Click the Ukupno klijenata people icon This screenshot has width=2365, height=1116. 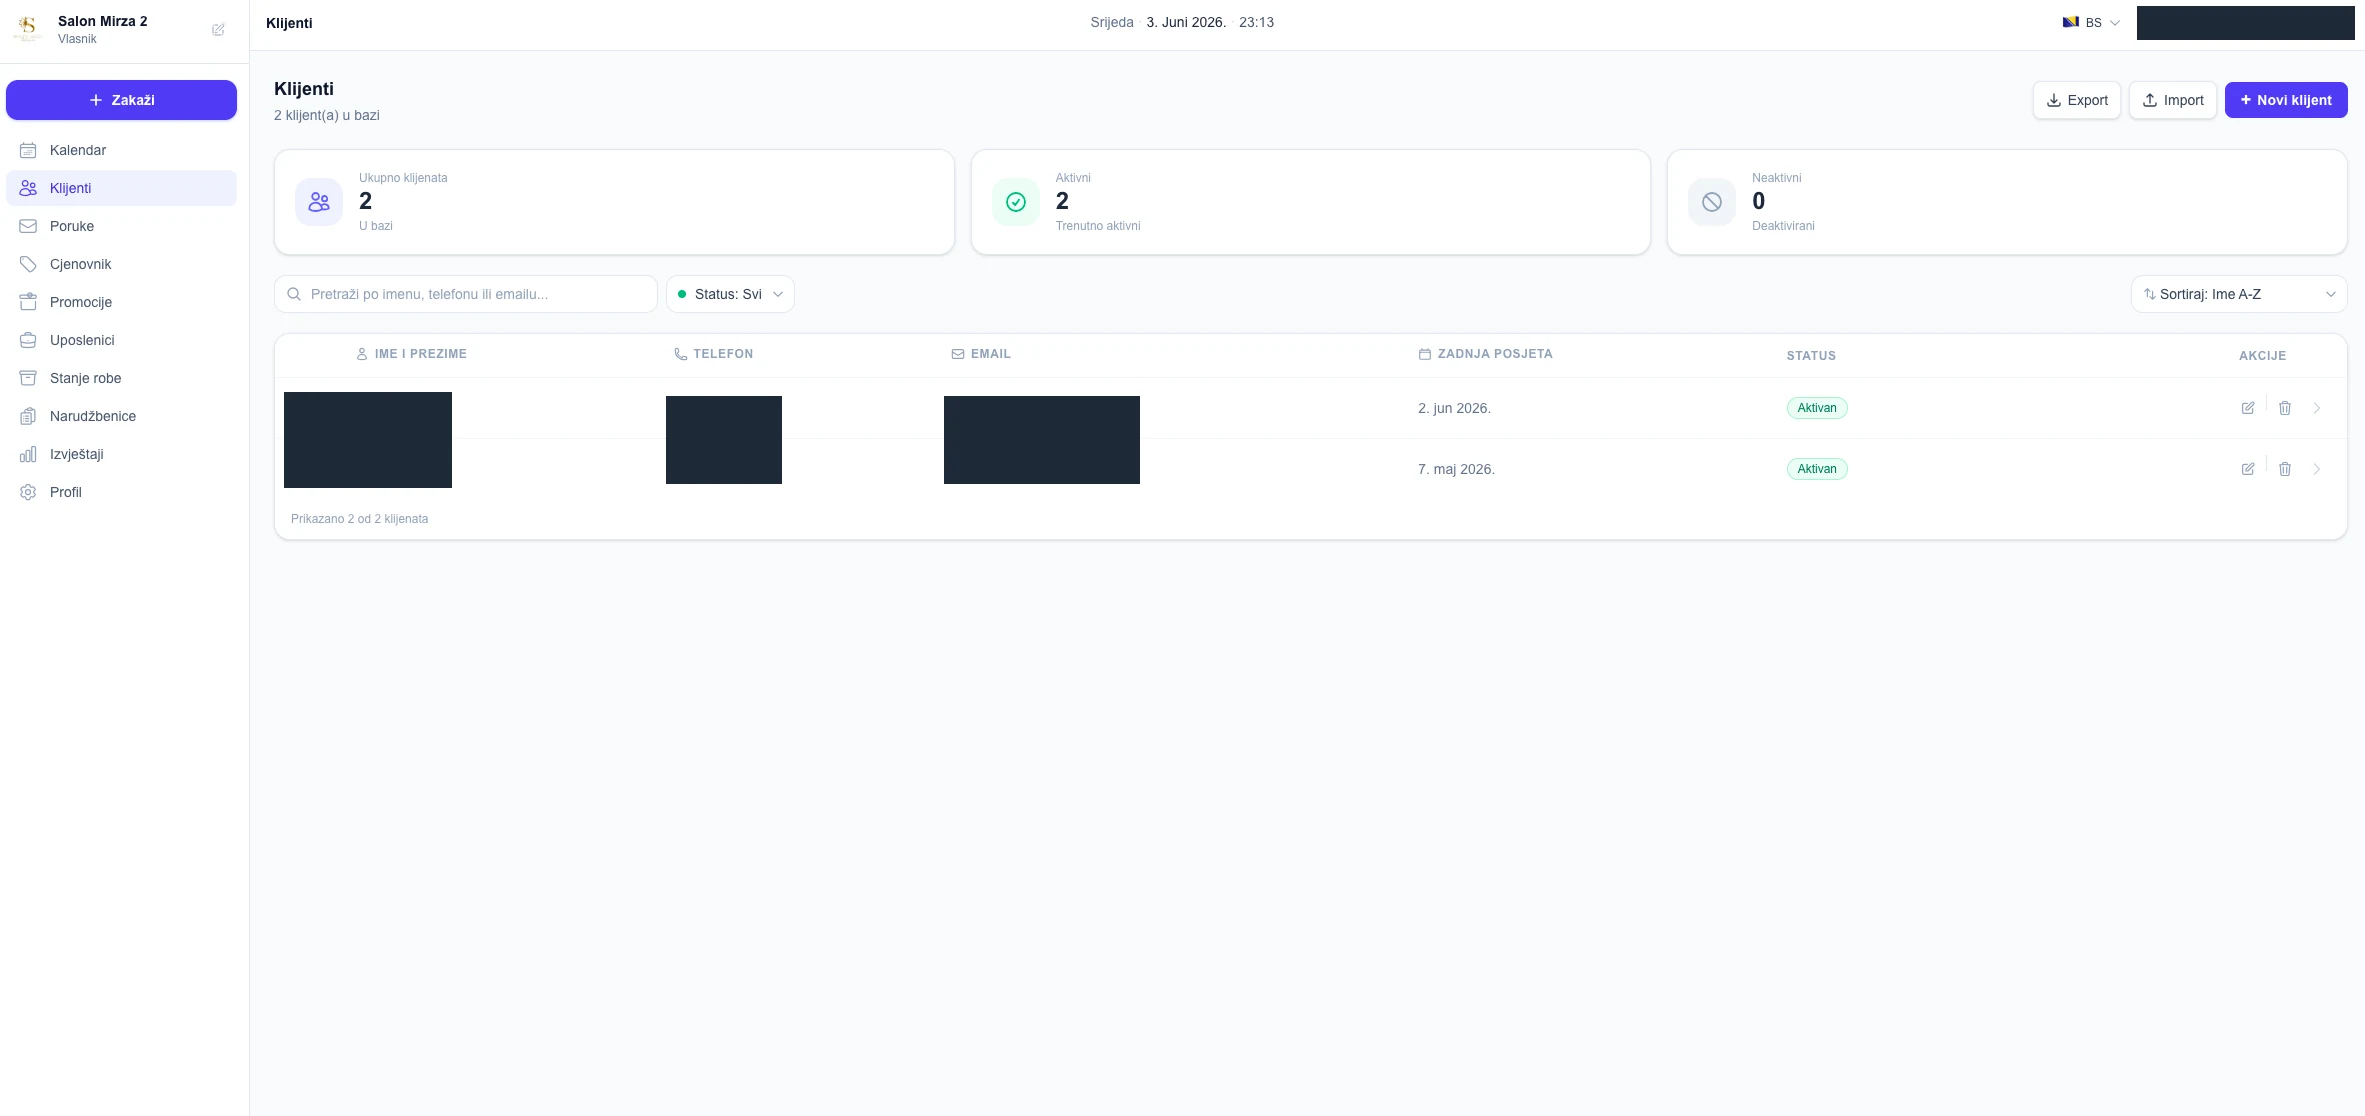pos(319,202)
